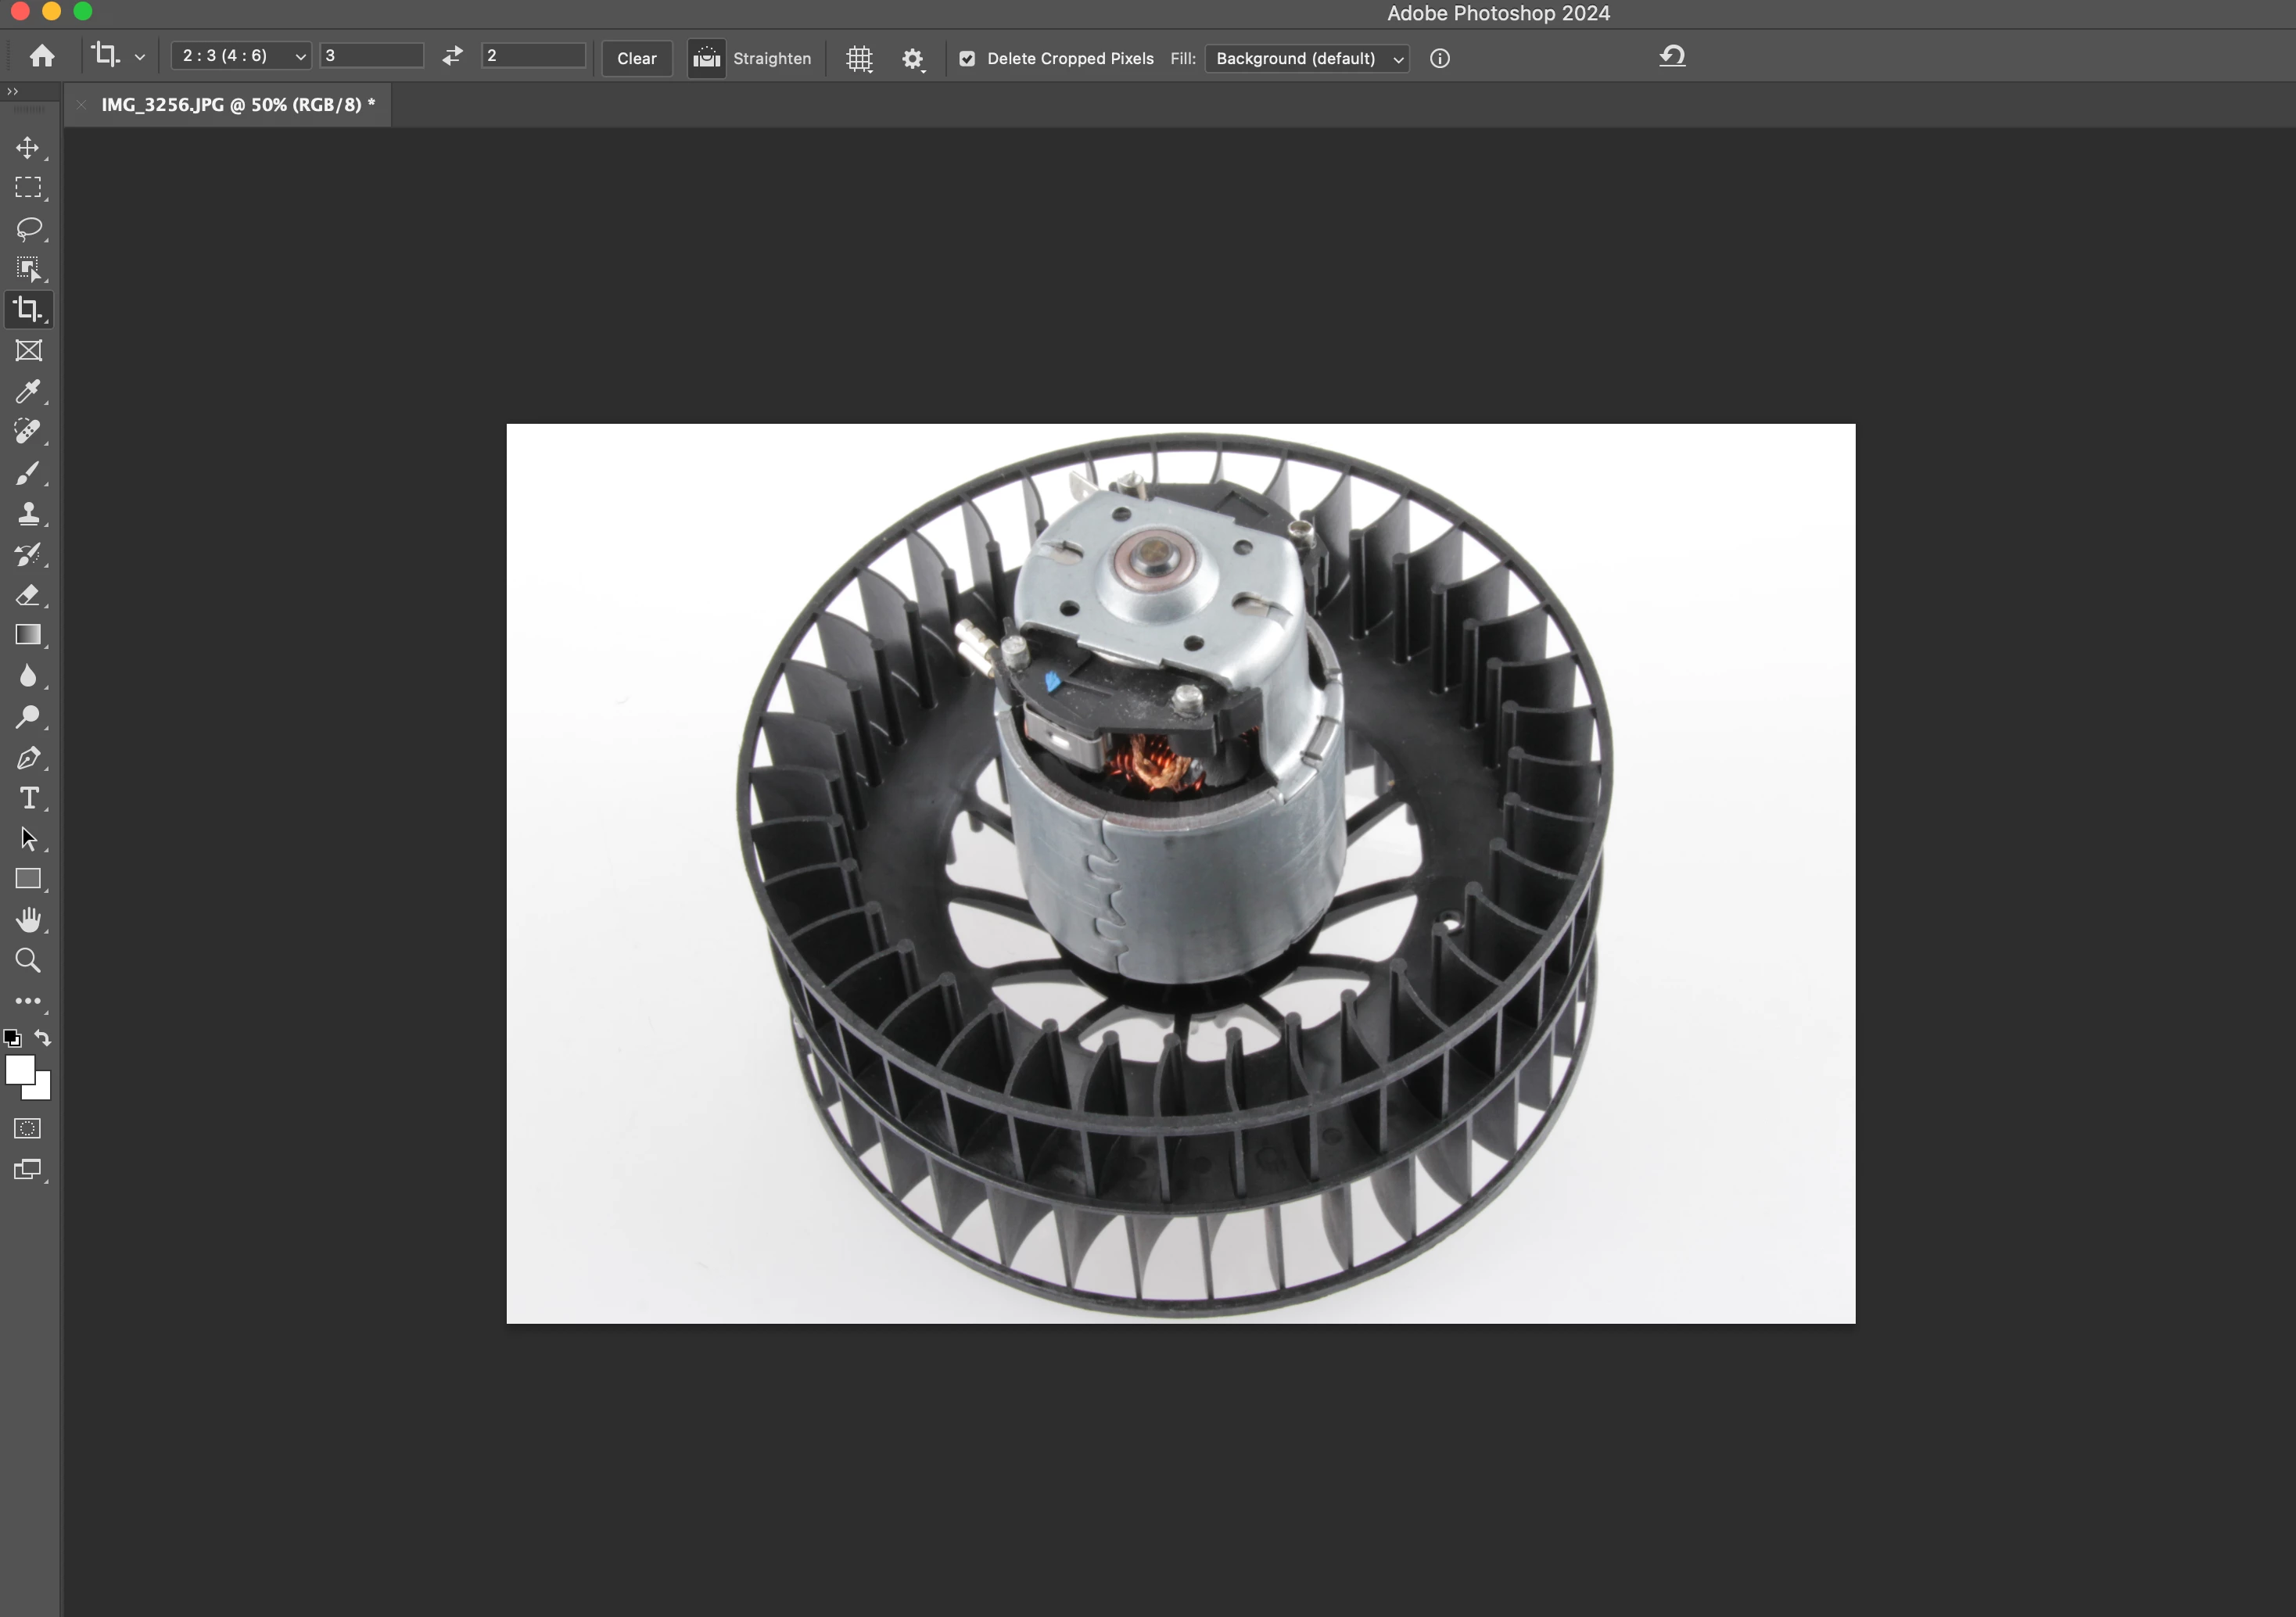Select the Eraser tool

pos(28,595)
